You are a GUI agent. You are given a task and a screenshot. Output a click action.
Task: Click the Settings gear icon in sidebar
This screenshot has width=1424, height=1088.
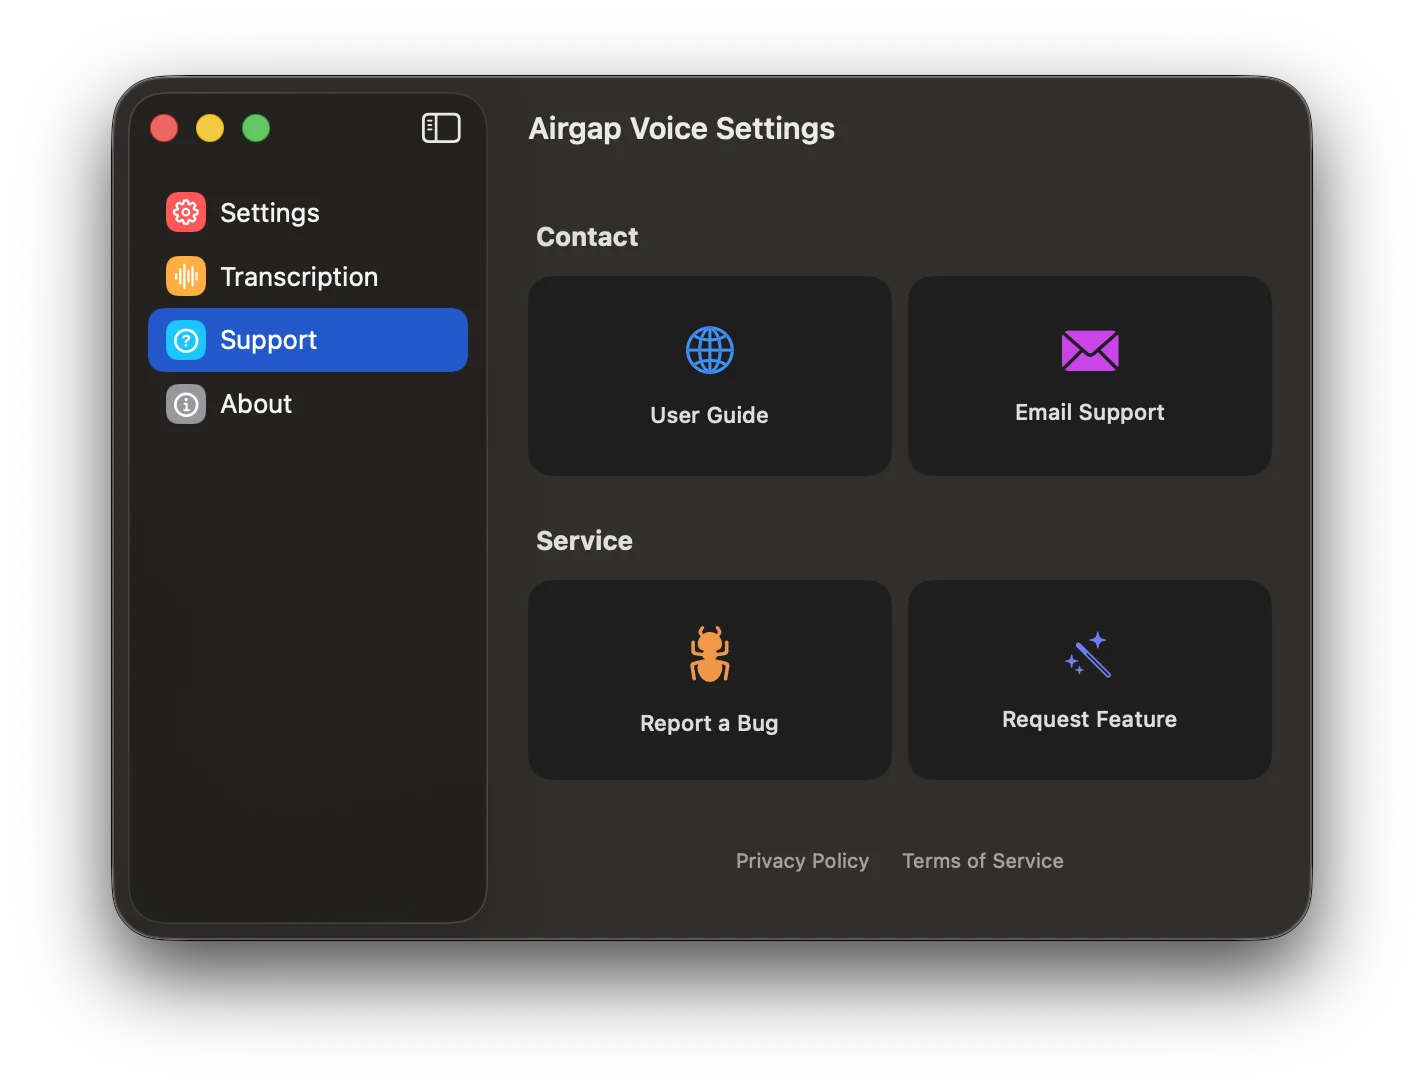[x=185, y=212]
